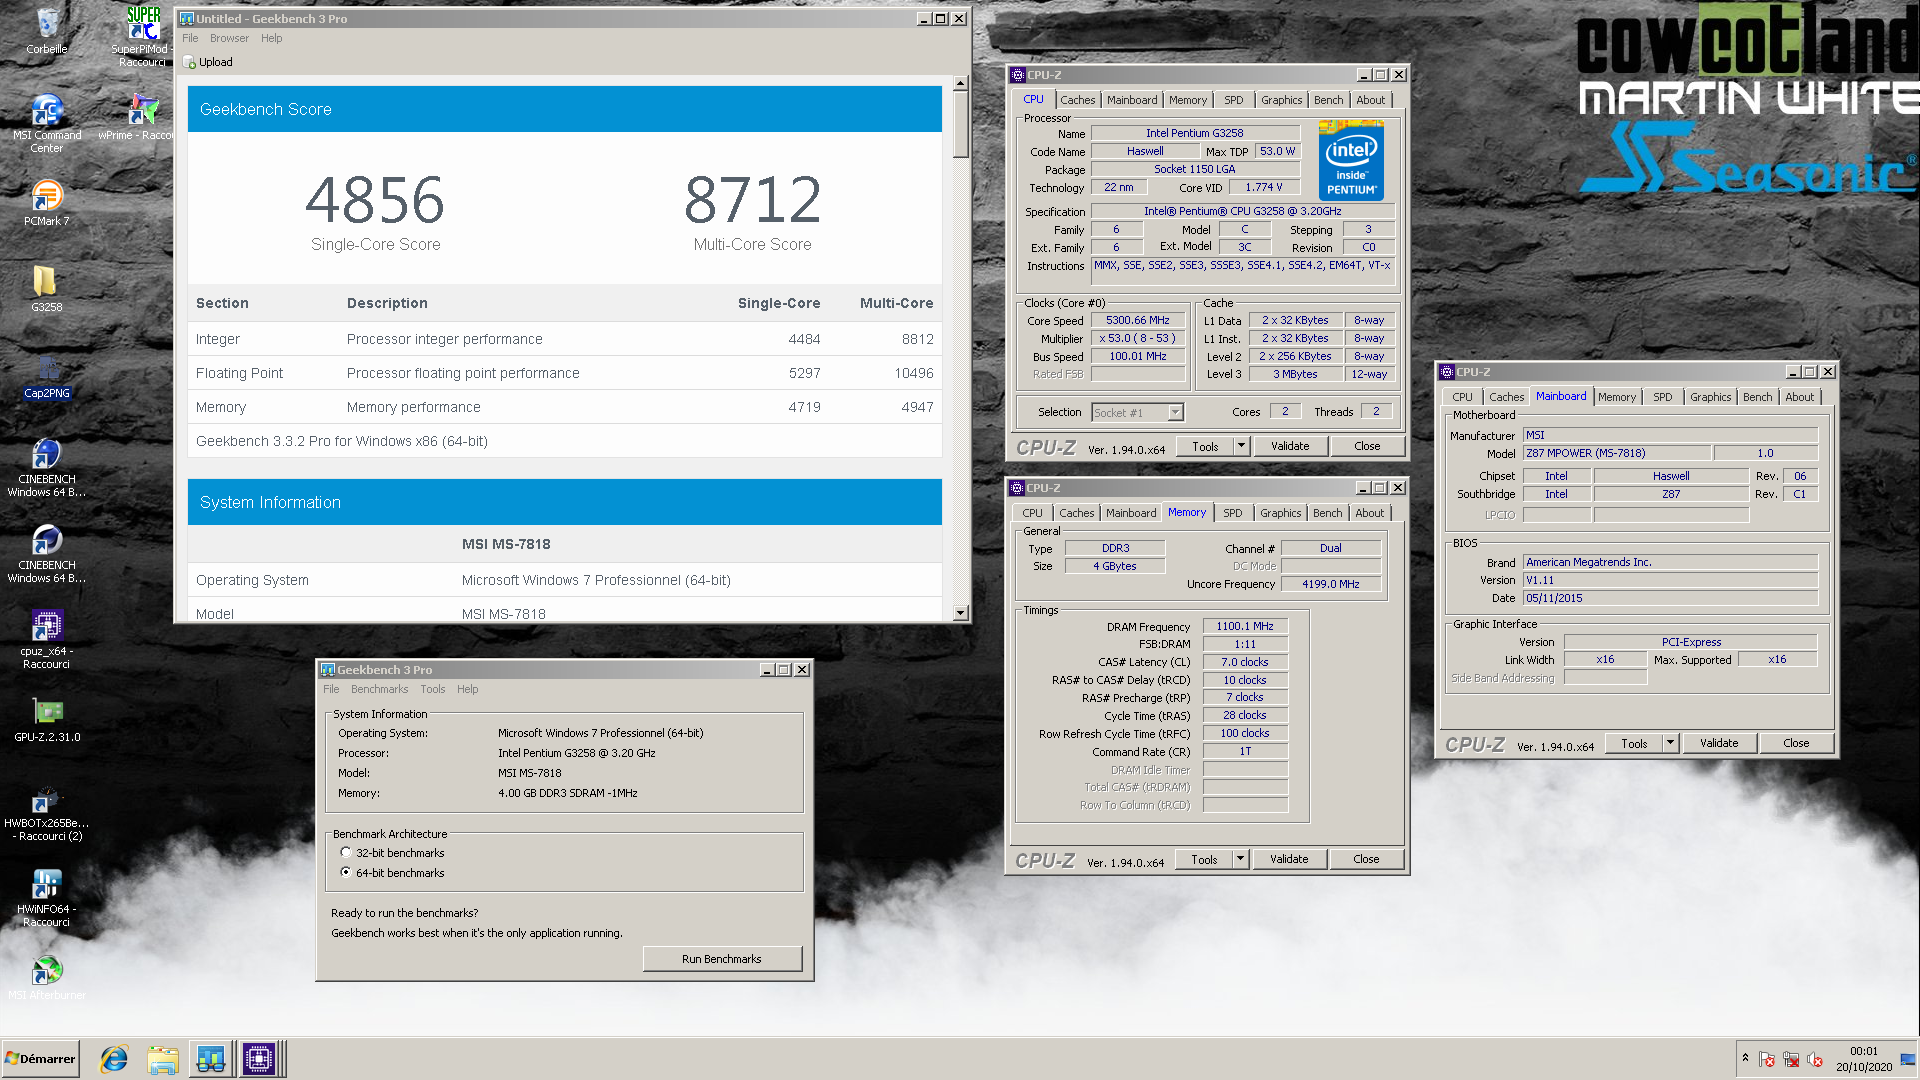
Task: Click Tools button in CPU-Z Mainboard window
Action: (x=1634, y=742)
